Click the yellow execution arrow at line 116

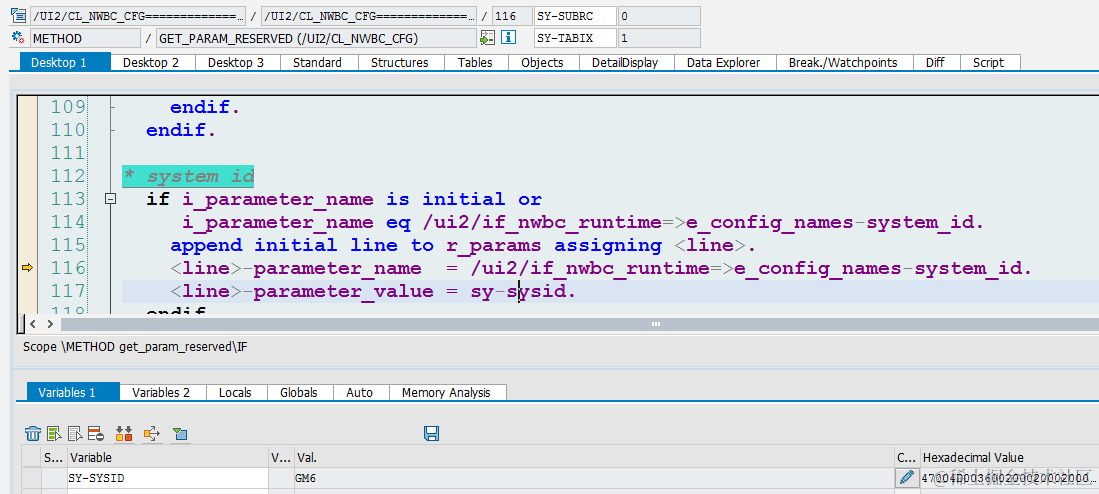point(28,268)
